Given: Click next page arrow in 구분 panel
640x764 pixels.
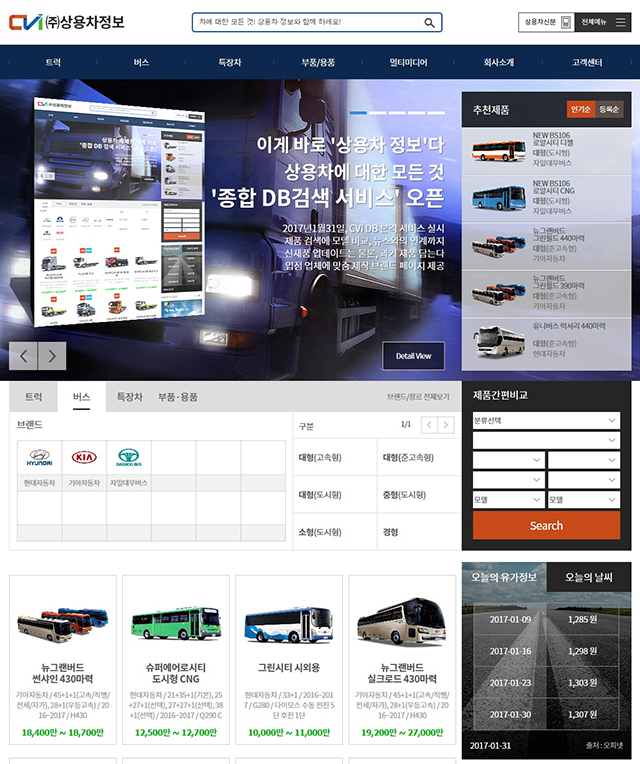Looking at the screenshot, I should [445, 425].
